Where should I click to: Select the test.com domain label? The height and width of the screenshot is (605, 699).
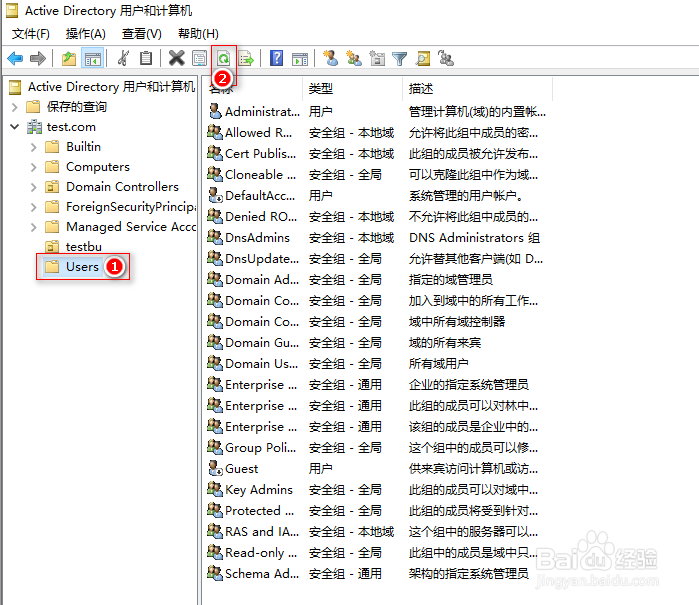(71, 127)
